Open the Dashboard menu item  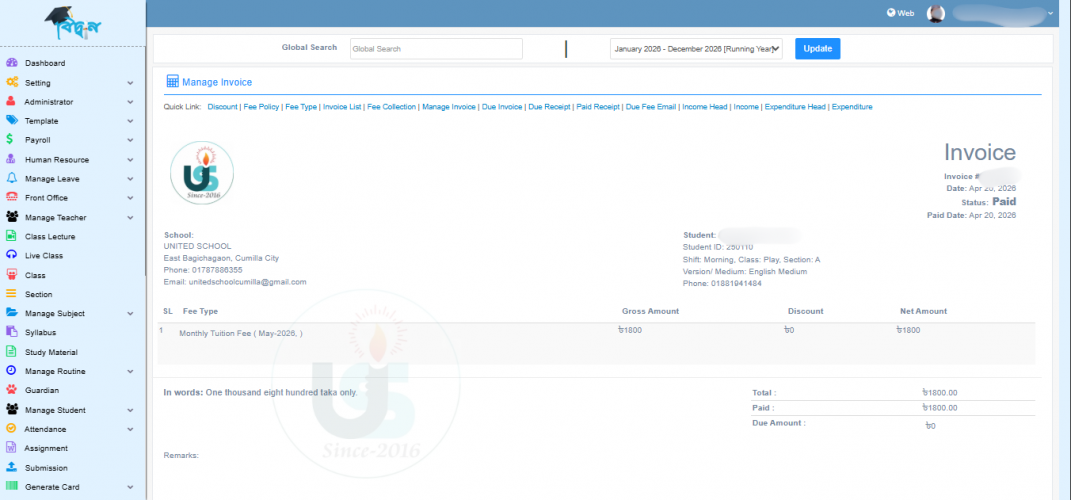click(45, 64)
